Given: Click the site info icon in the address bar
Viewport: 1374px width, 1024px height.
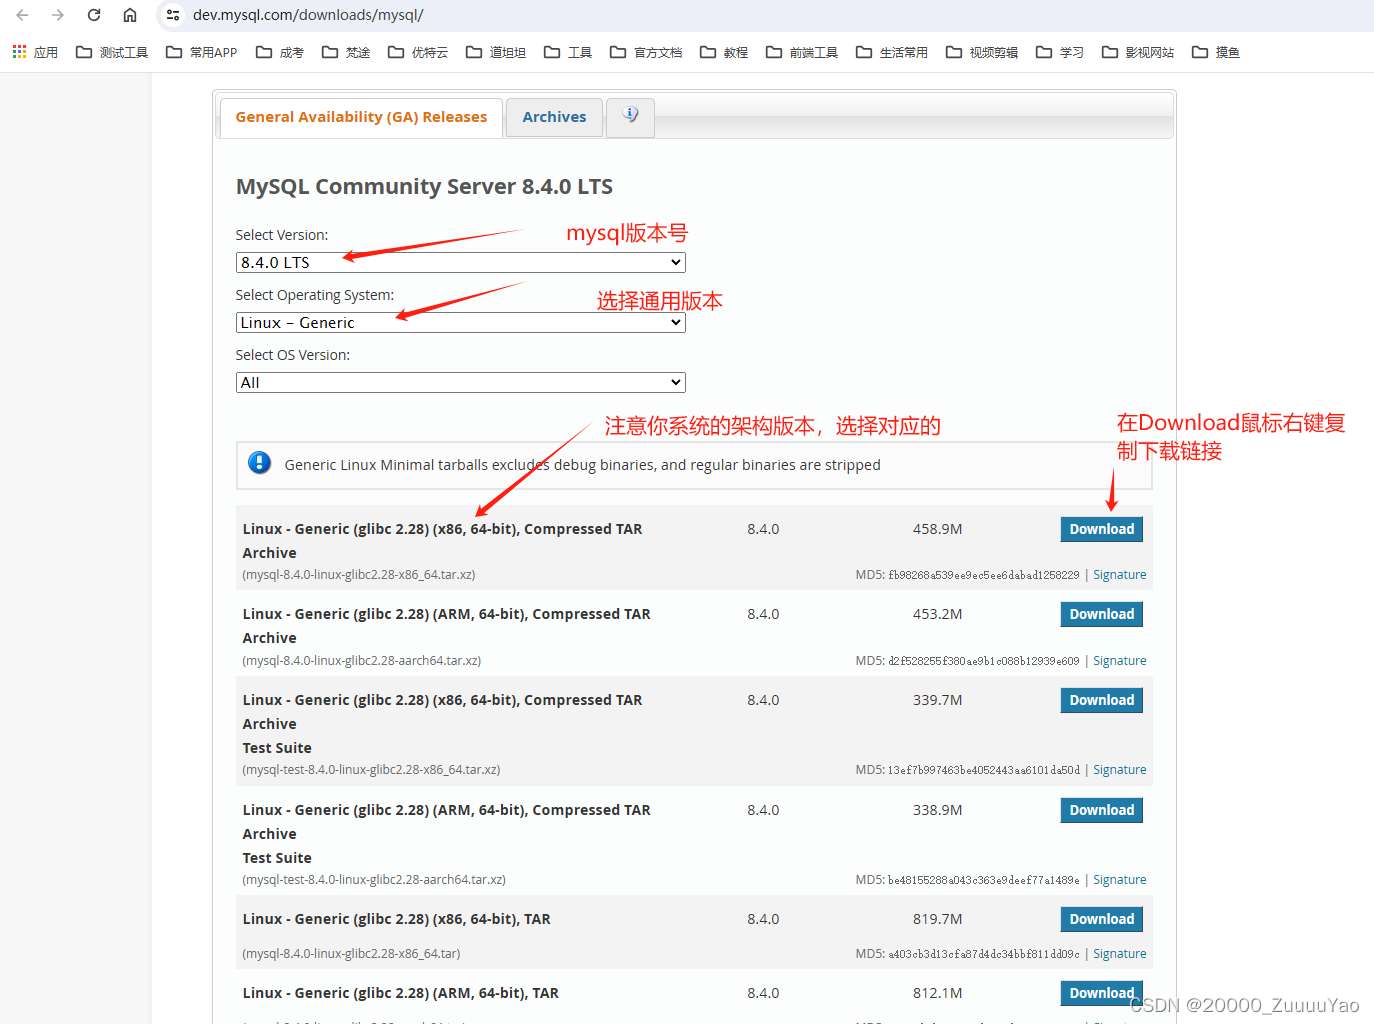Looking at the screenshot, I should coord(173,15).
